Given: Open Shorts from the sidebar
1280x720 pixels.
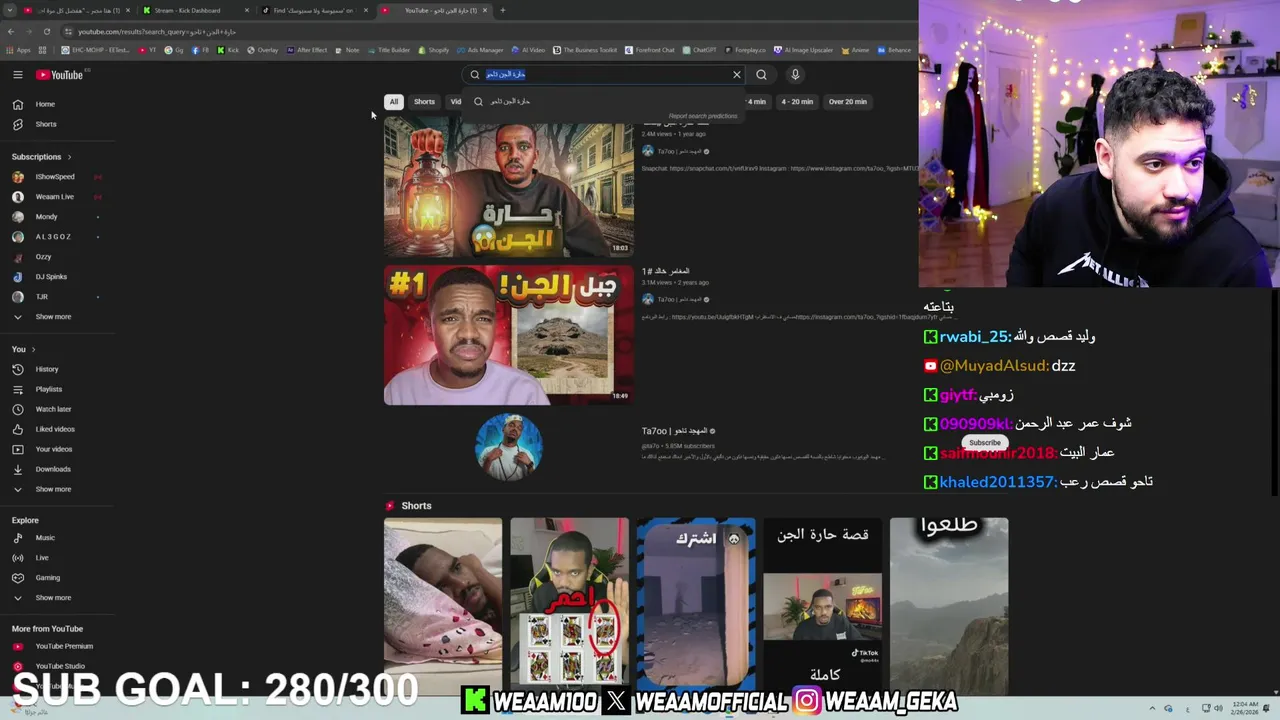Looking at the screenshot, I should [x=46, y=124].
